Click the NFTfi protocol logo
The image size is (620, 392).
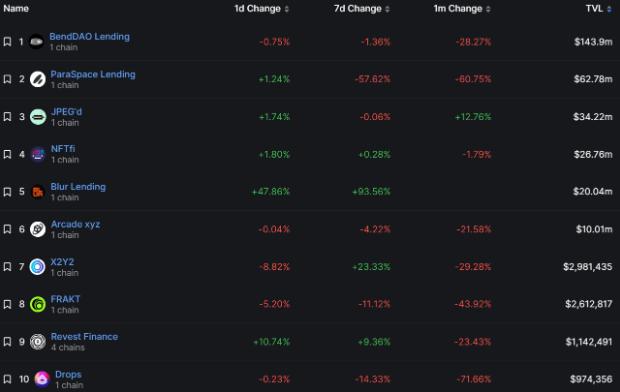click(38, 154)
